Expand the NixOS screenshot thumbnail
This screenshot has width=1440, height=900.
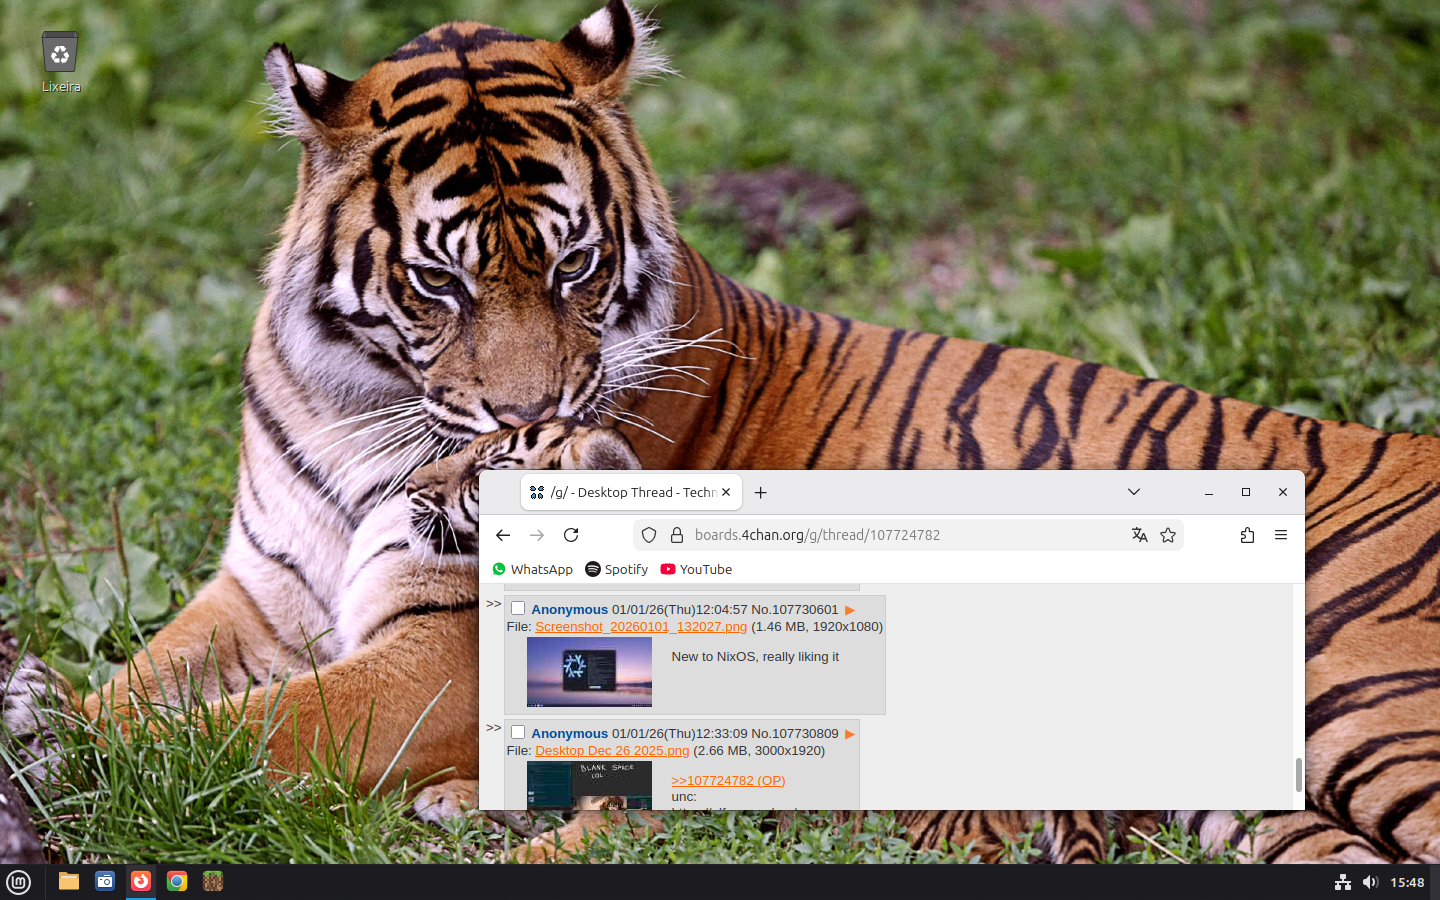pos(589,672)
